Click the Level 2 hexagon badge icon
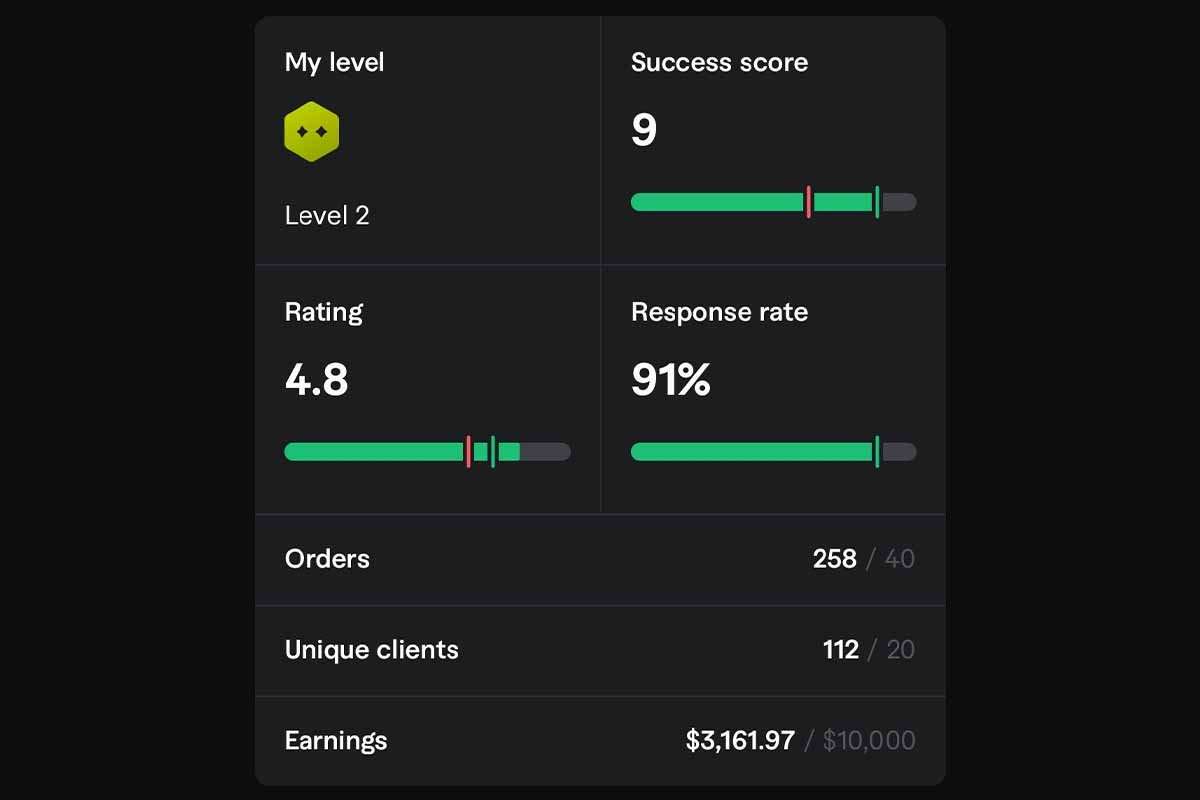This screenshot has height=800, width=1200. coord(312,132)
